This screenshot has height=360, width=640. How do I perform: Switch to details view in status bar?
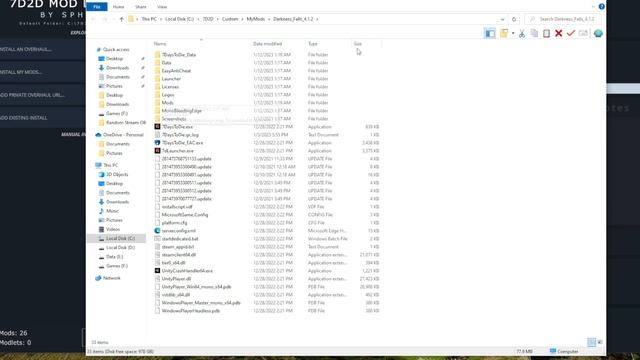pyautogui.click(x=591, y=342)
